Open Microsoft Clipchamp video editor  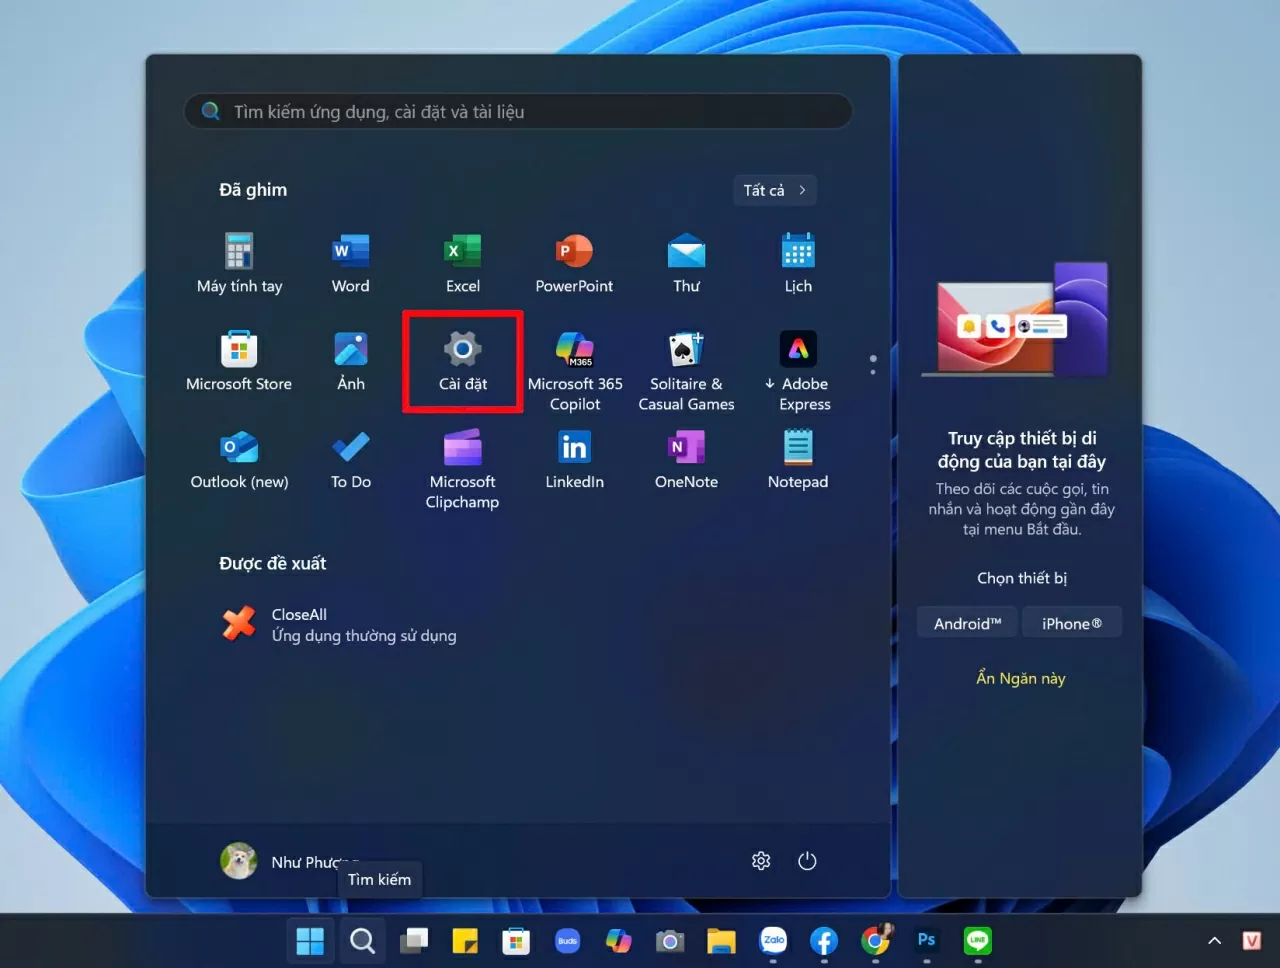(x=462, y=468)
